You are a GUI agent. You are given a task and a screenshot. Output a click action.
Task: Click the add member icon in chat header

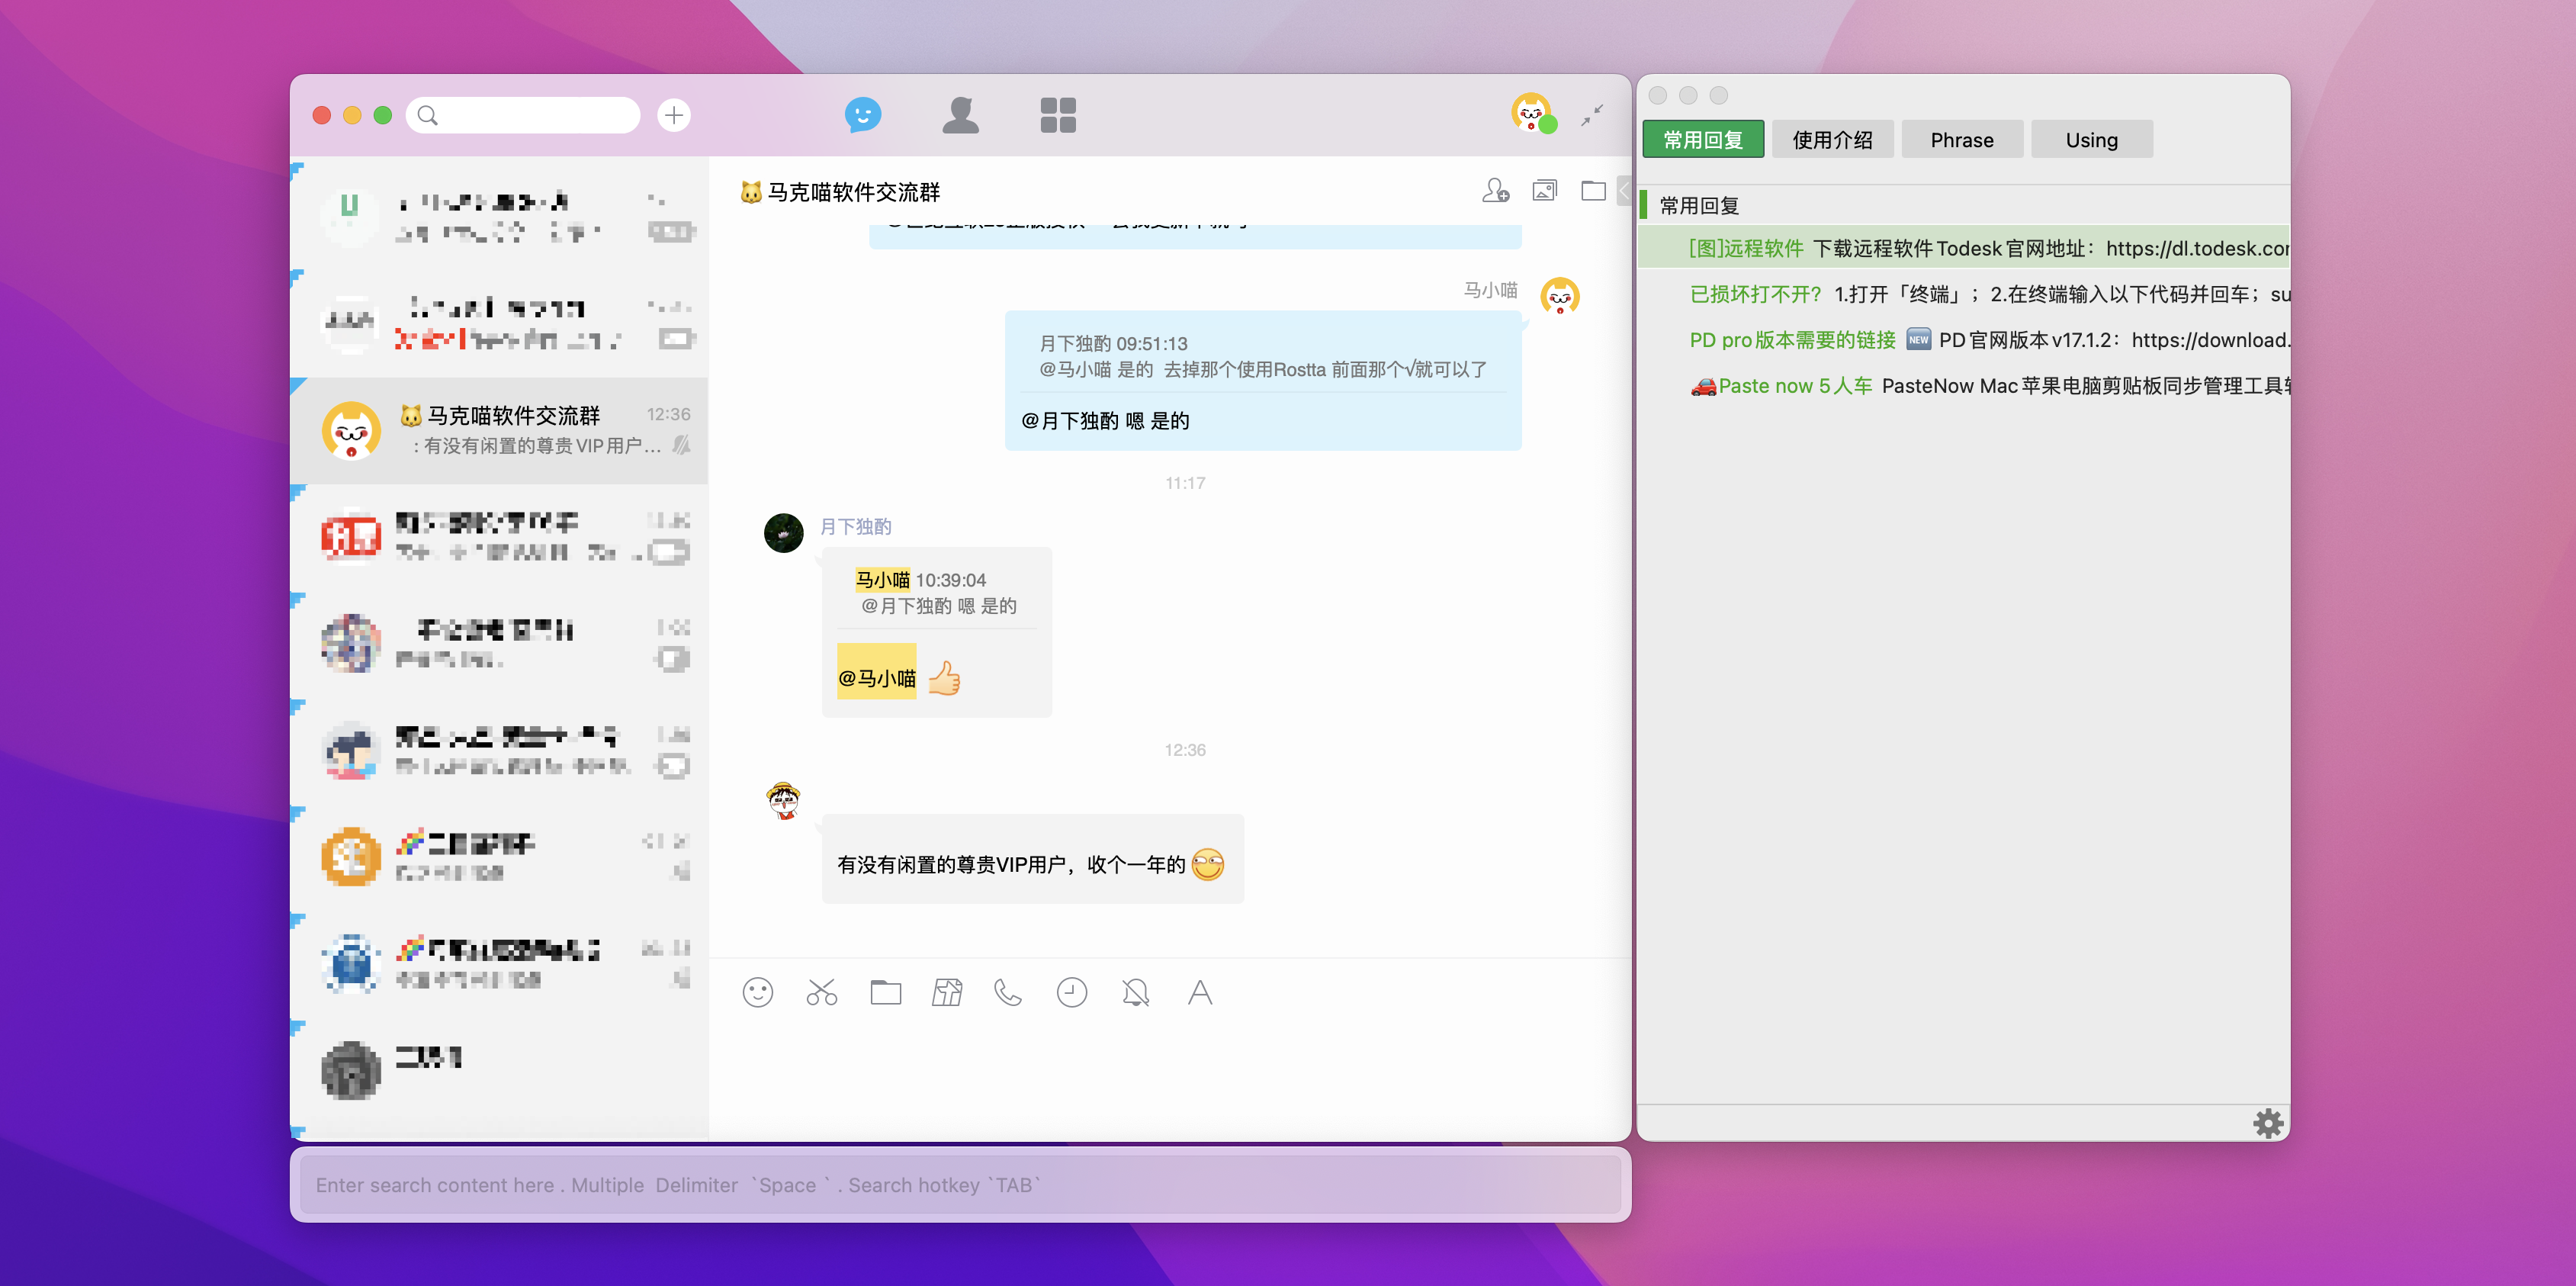pos(1495,190)
